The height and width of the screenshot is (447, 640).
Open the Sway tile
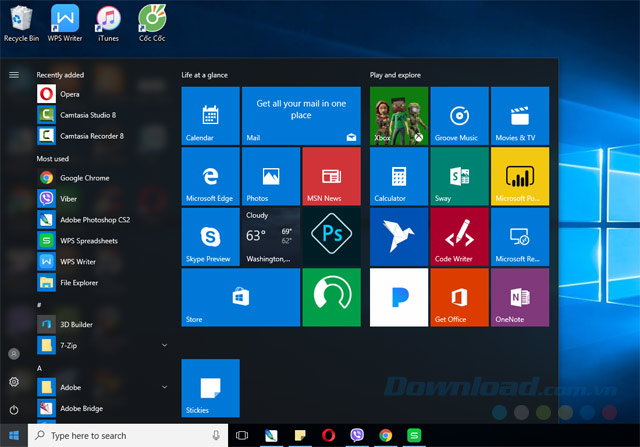[x=460, y=176]
